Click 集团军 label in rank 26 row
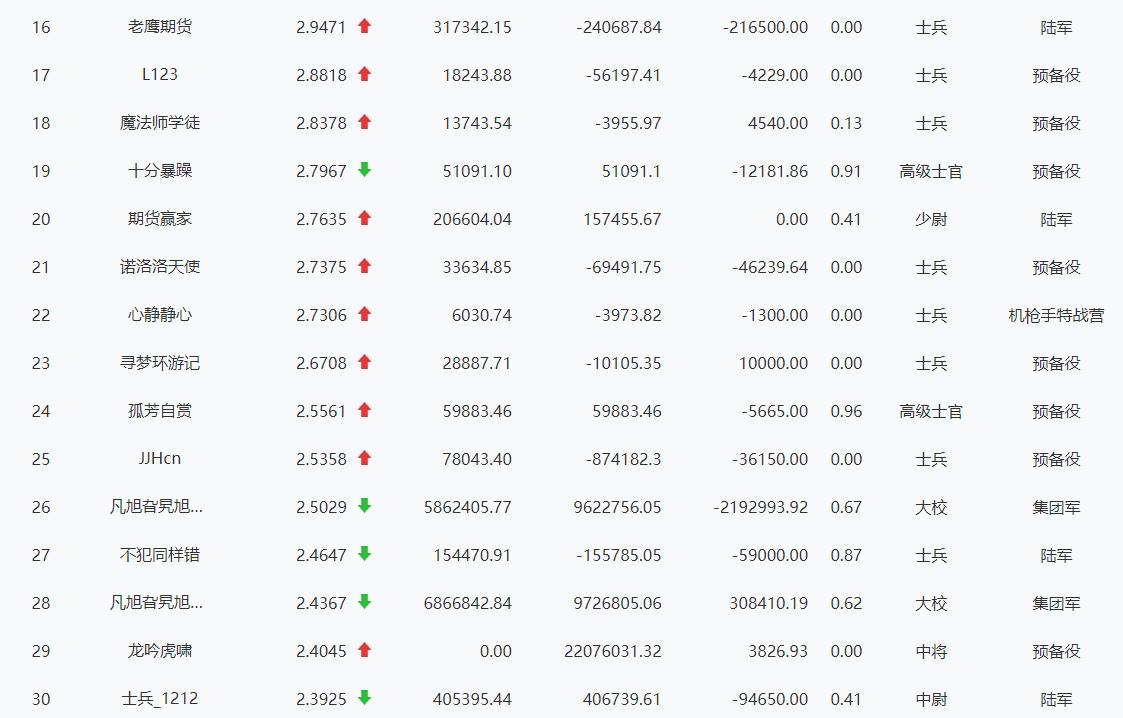Viewport: 1123px width, 718px height. pos(1056,507)
